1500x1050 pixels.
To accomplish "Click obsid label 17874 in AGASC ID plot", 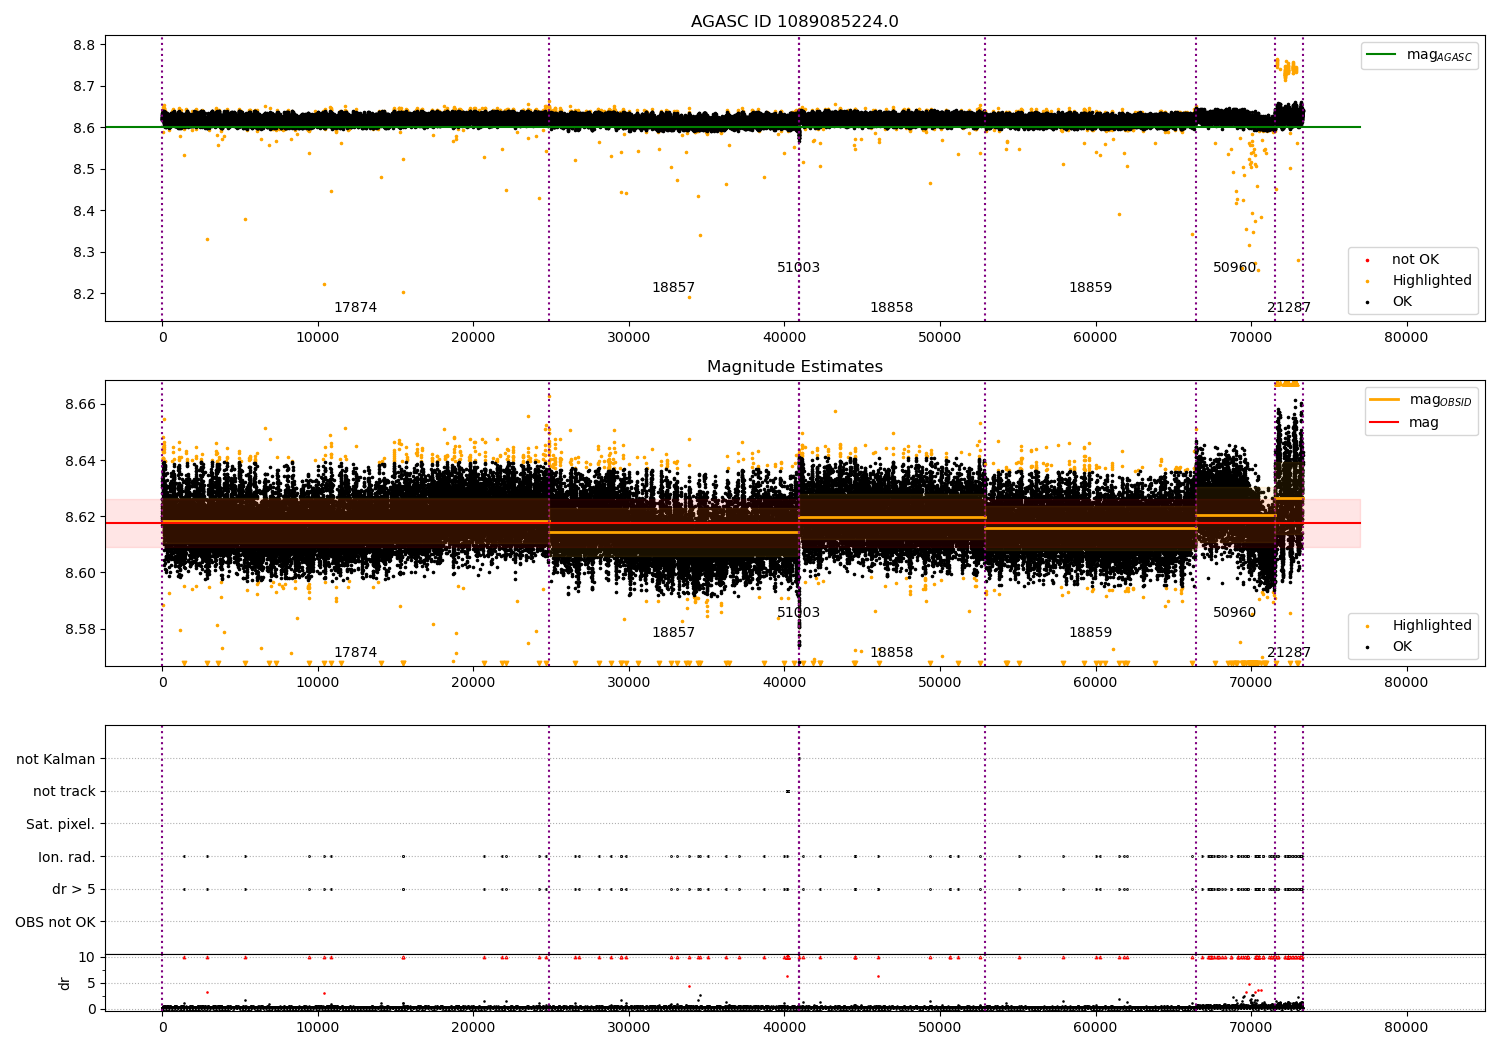I will (355, 308).
